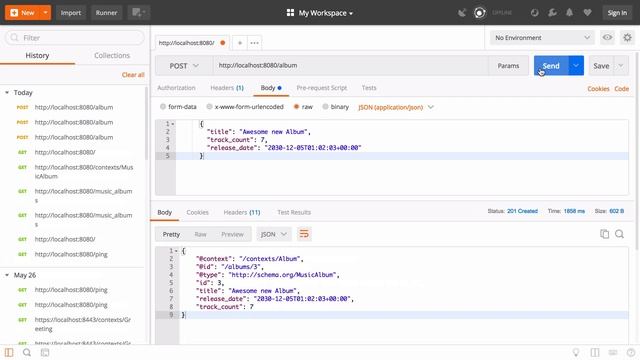Image resolution: width=640 pixels, height=360 pixels.
Task: Open the request Body tab
Action: click(x=271, y=88)
